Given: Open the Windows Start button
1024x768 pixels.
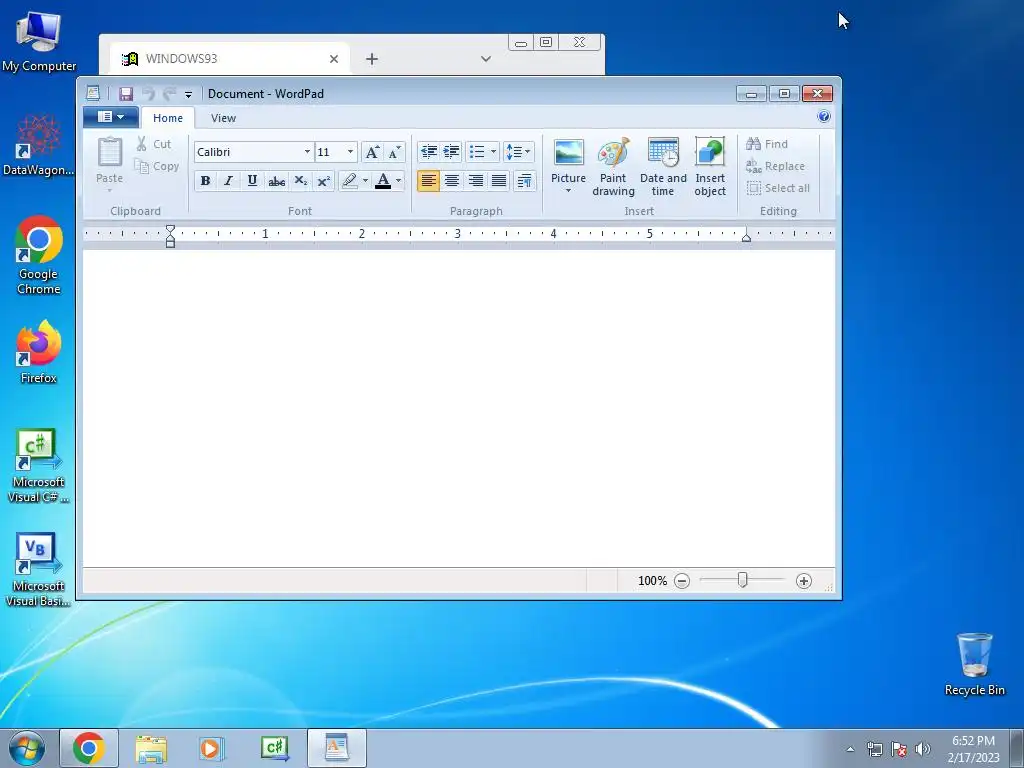Looking at the screenshot, I should tap(27, 748).
